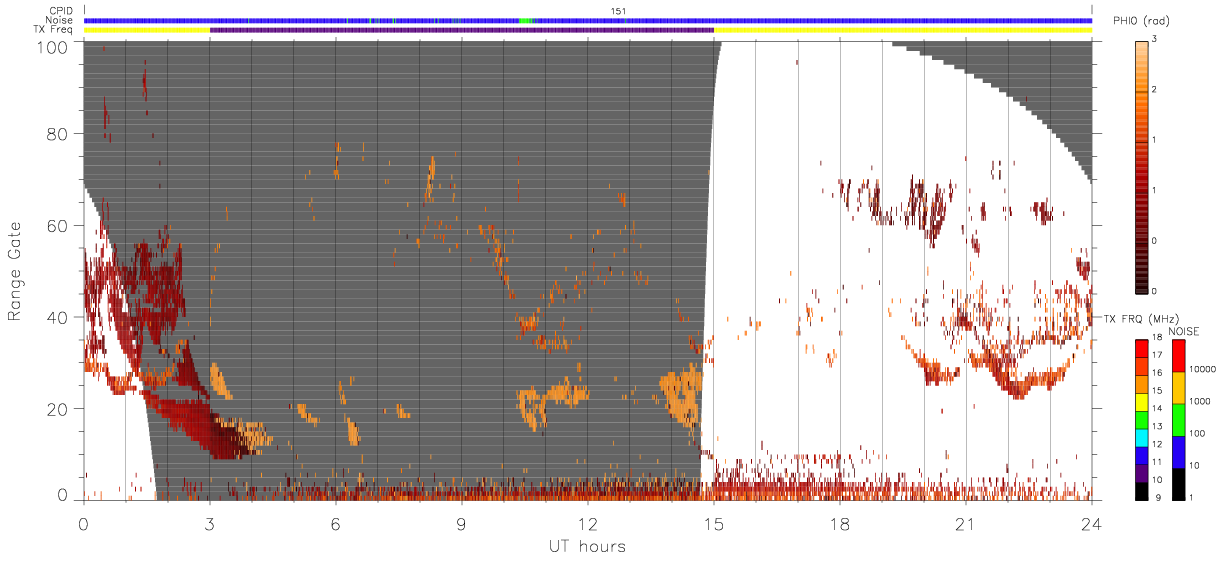Click tick label 60 on the Range Gate axis

pos(60,225)
